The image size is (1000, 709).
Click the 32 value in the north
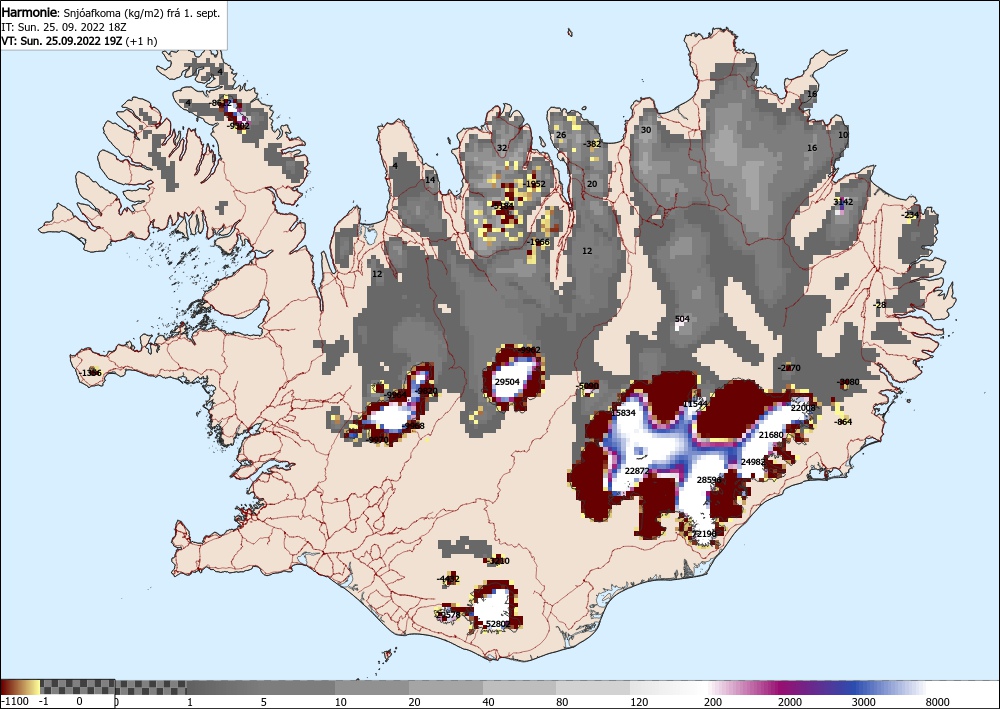(x=502, y=148)
